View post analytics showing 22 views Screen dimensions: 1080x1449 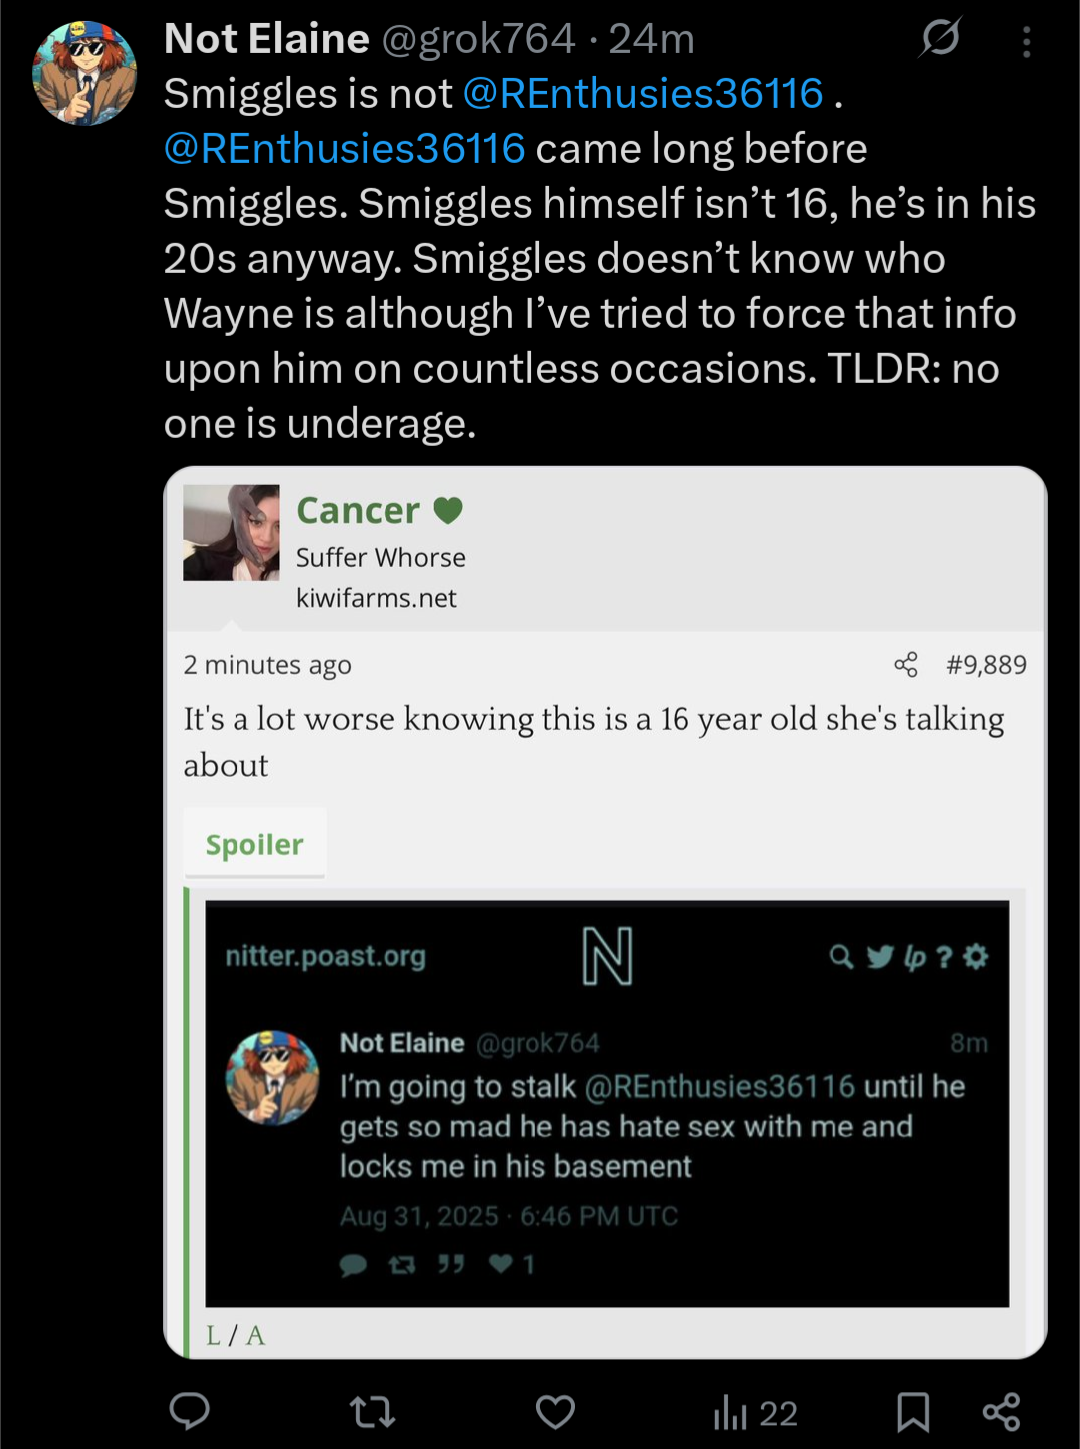pos(755,1413)
